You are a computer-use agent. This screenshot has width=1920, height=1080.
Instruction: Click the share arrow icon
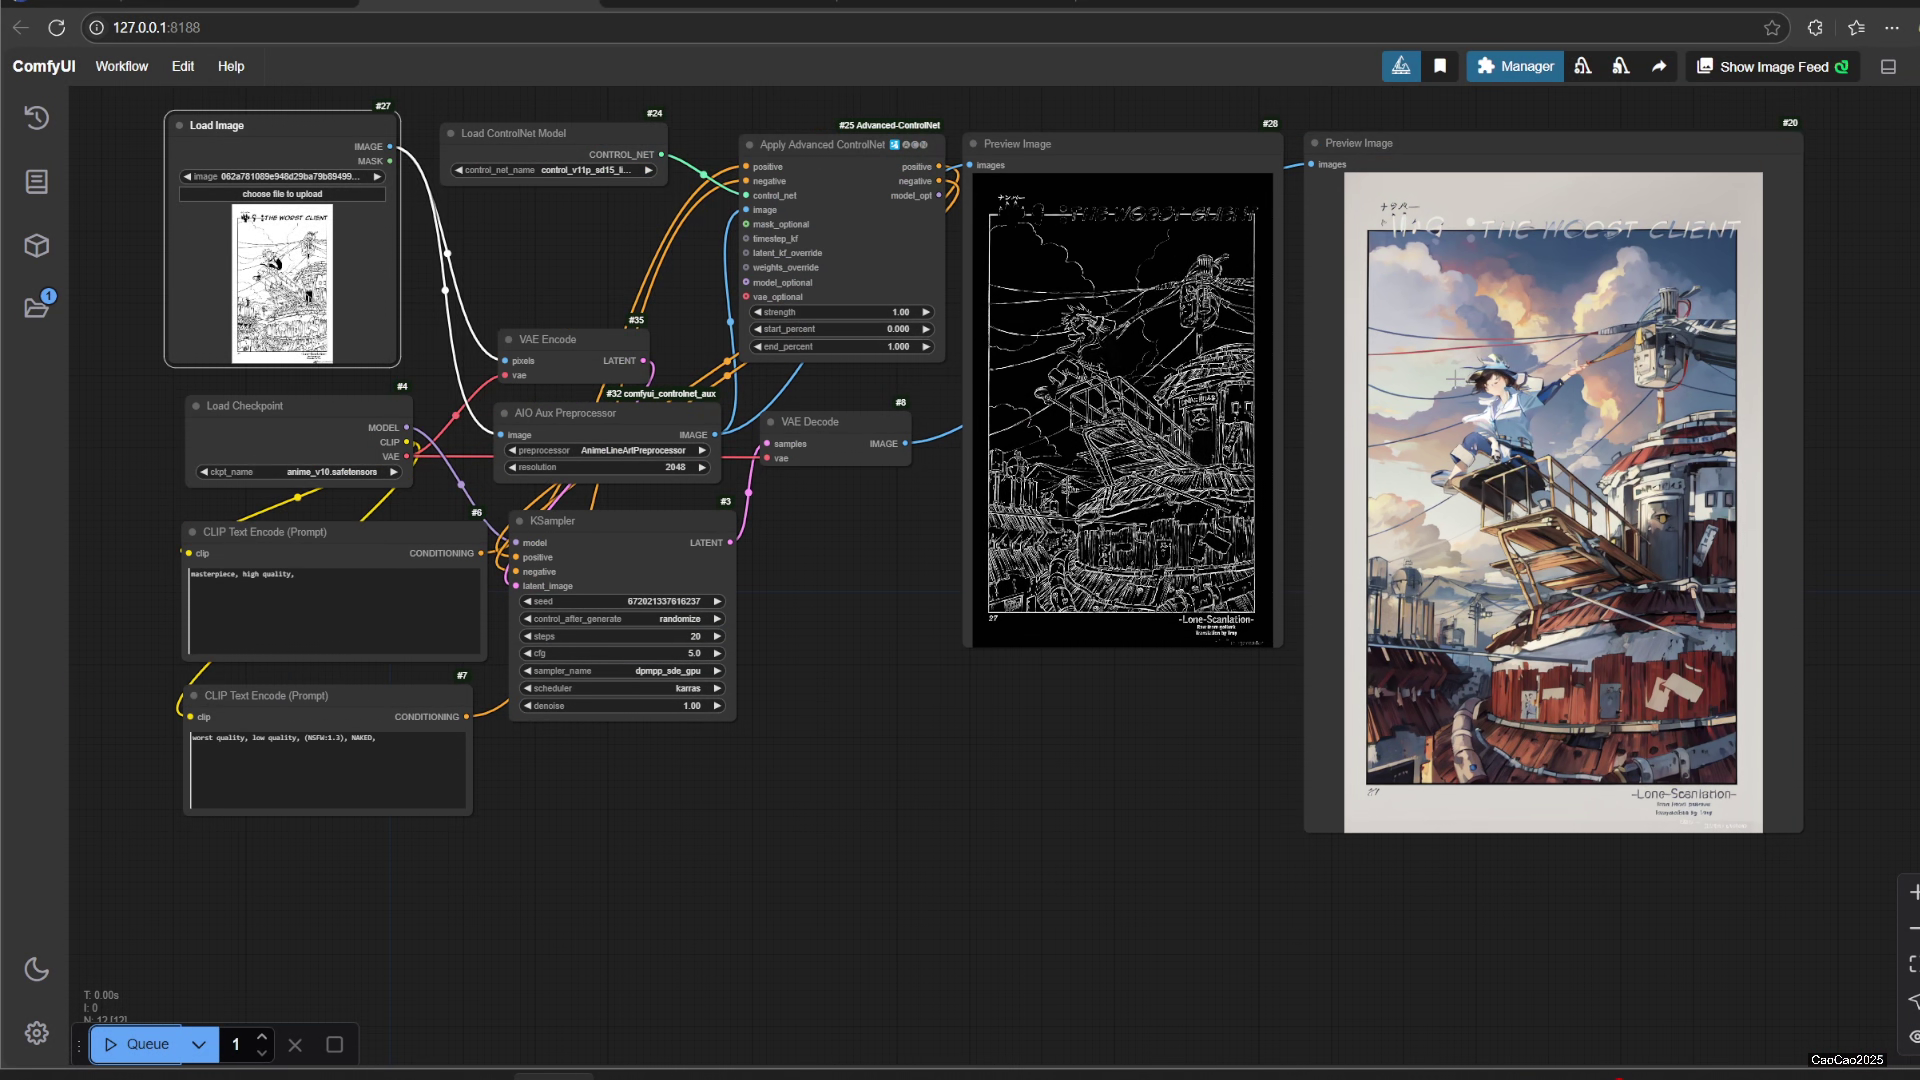pyautogui.click(x=1659, y=66)
